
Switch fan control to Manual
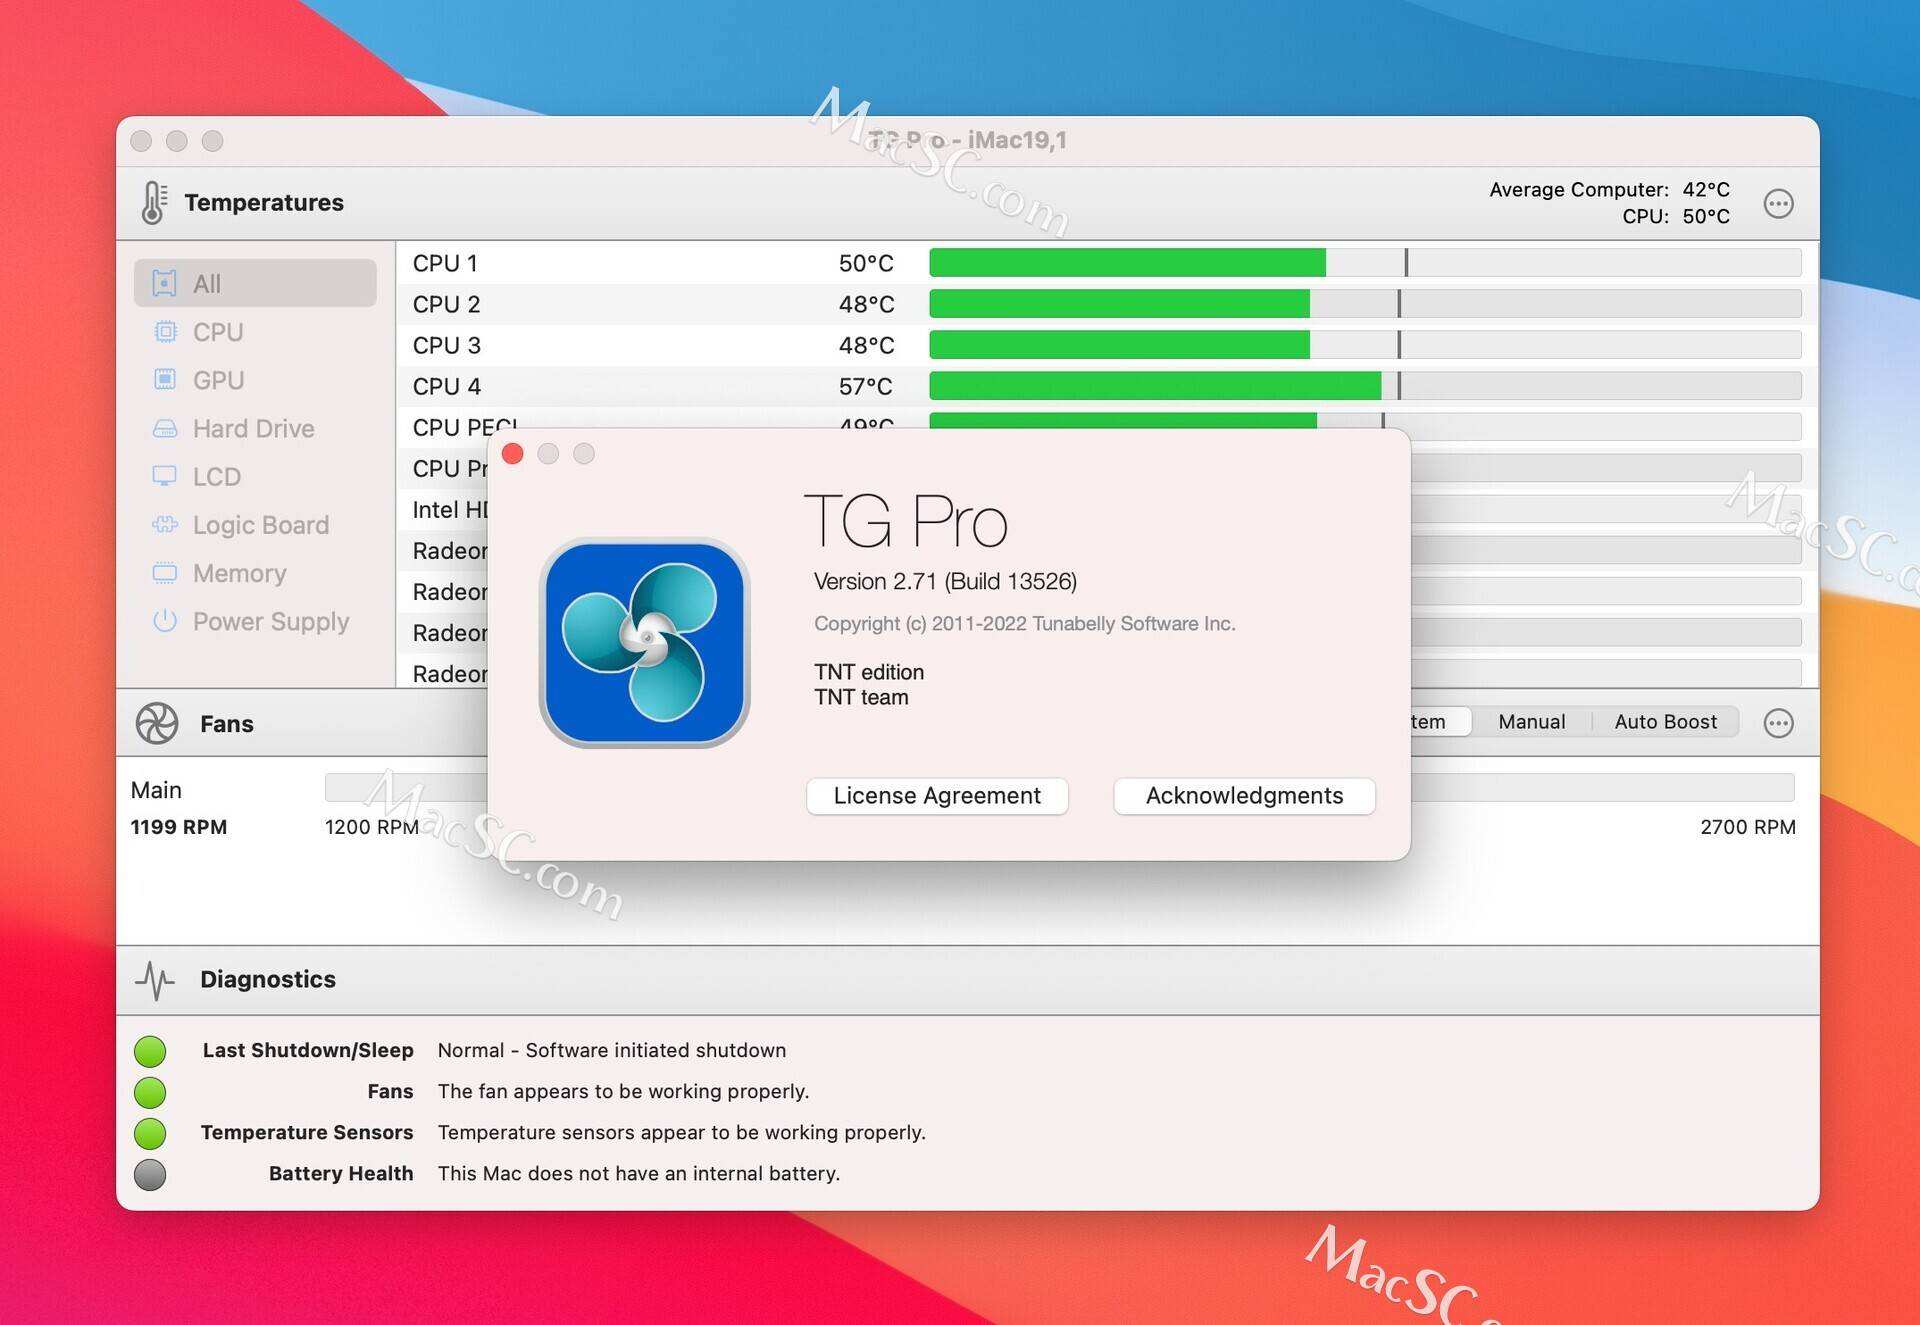pyautogui.click(x=1532, y=722)
